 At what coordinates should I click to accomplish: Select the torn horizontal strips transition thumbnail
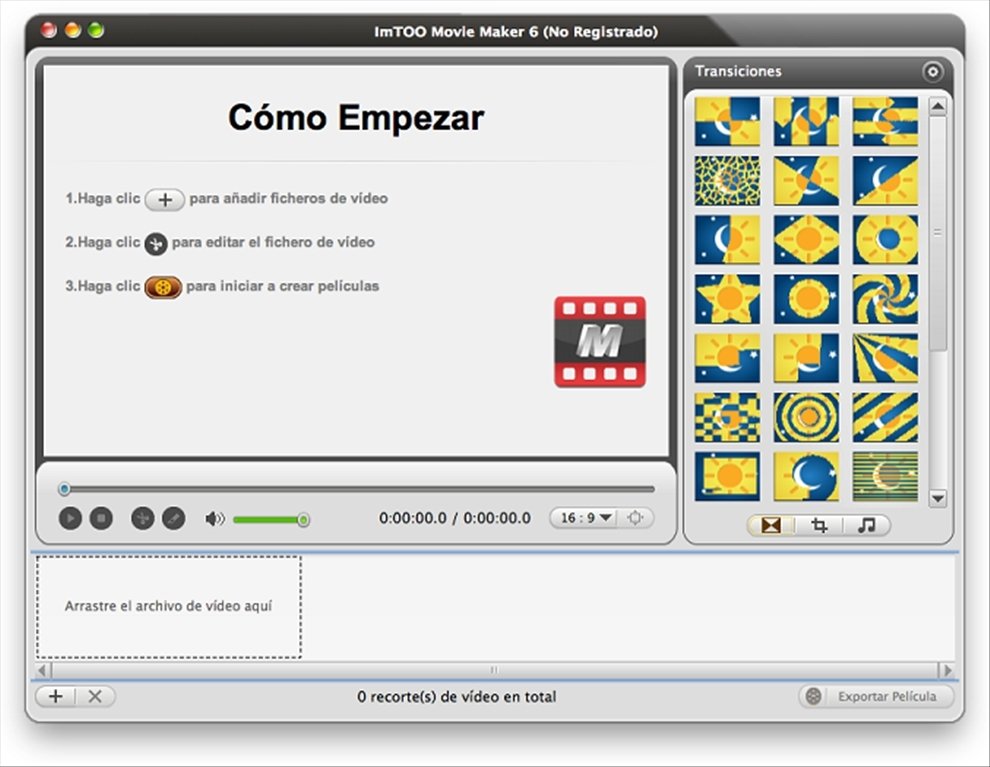click(x=885, y=121)
